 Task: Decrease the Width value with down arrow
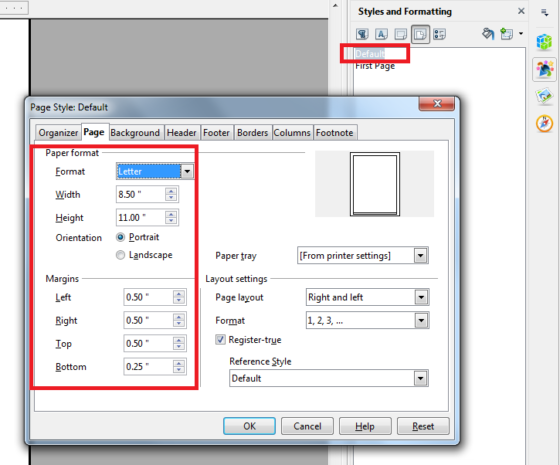pyautogui.click(x=171, y=198)
